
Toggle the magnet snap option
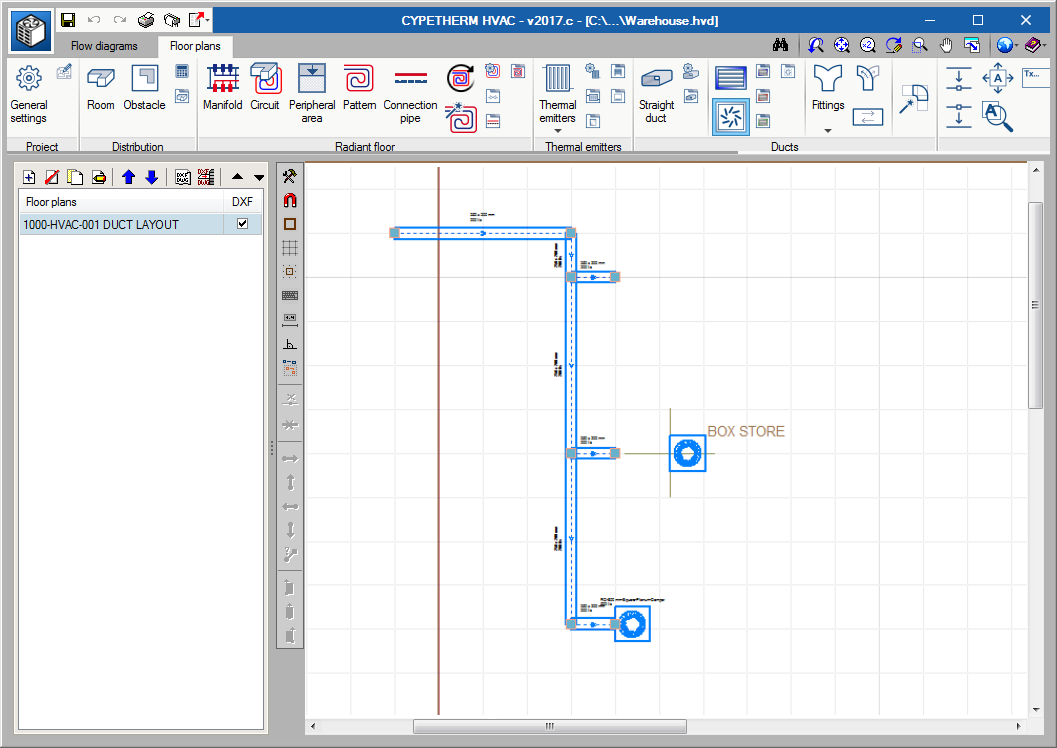290,200
